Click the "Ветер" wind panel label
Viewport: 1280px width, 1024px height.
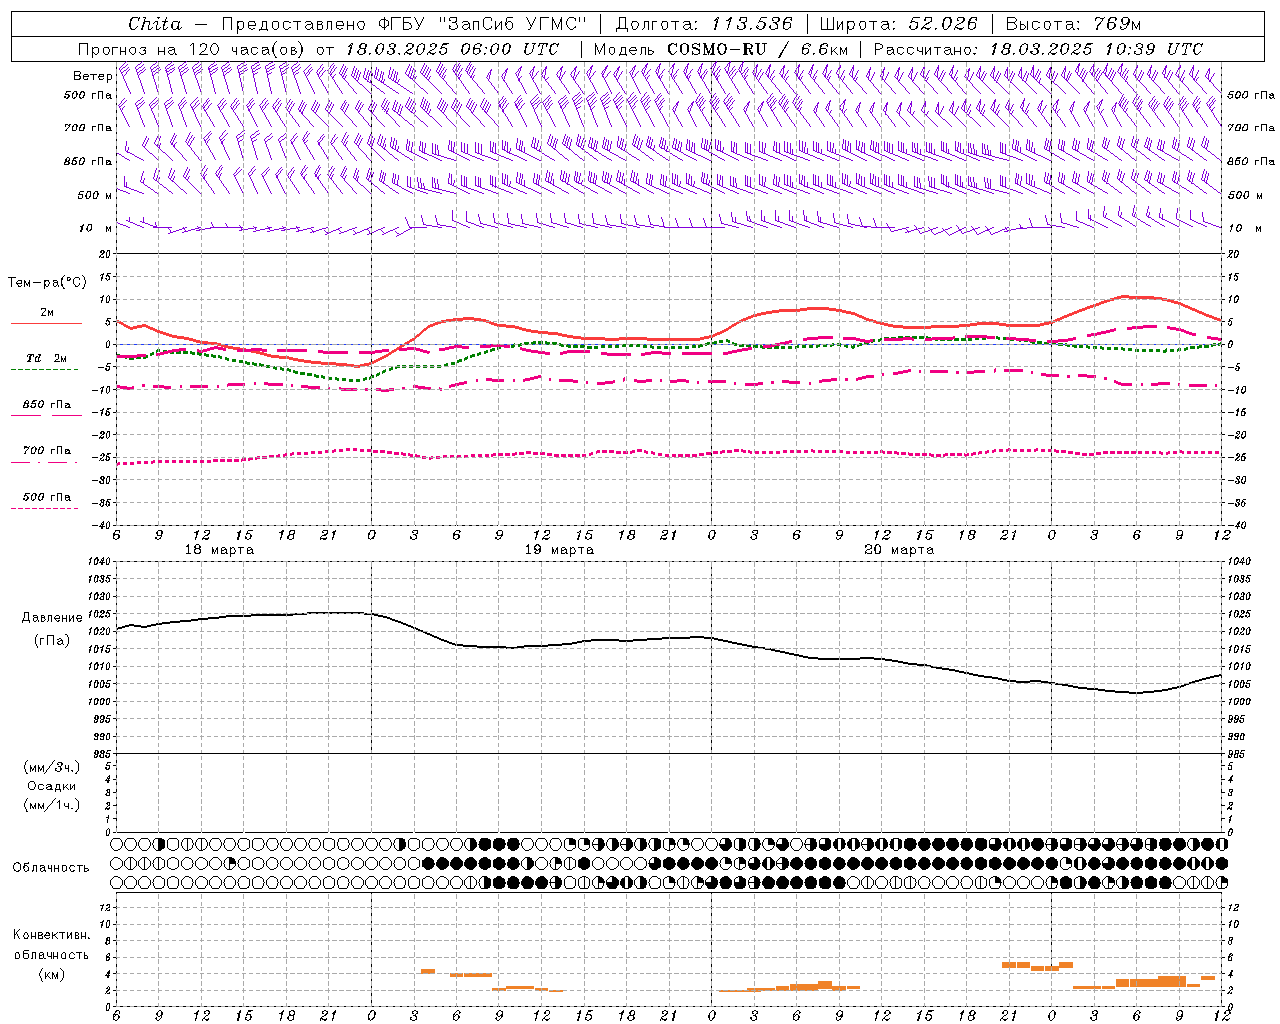pos(92,76)
